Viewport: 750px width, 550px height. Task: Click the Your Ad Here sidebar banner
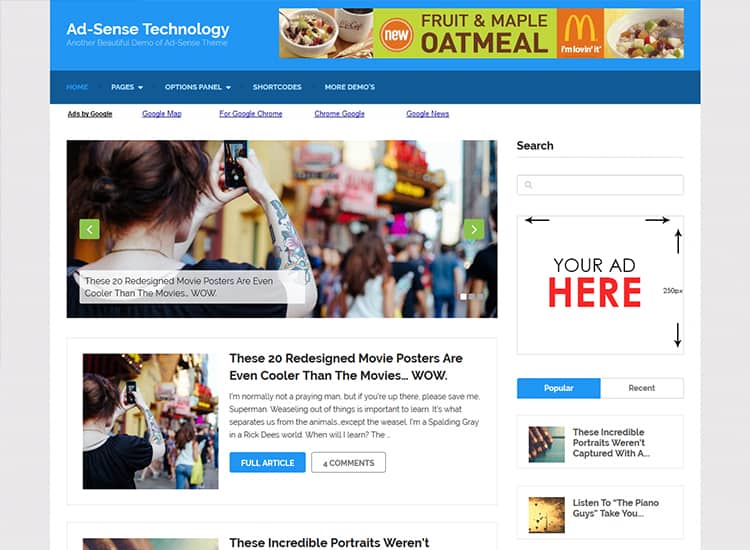(x=600, y=285)
